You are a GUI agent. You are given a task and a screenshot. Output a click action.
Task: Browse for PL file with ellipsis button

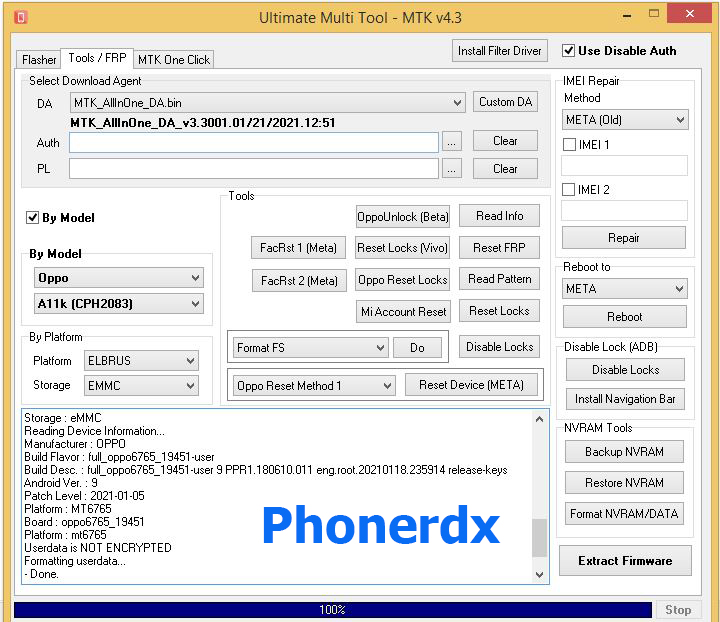pos(451,169)
